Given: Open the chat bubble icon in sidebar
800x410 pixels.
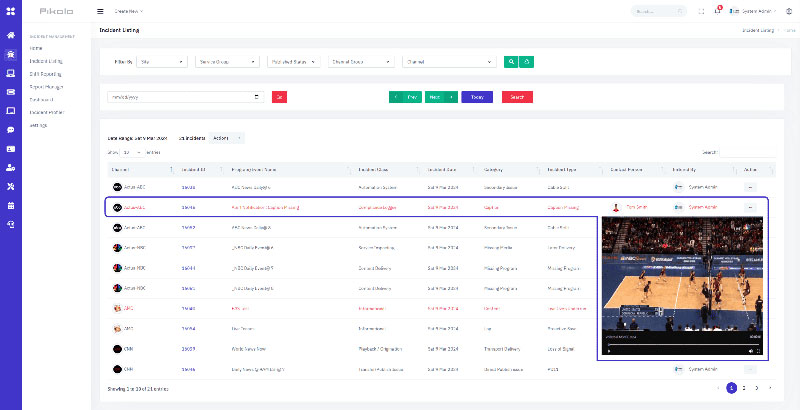Looking at the screenshot, I should [10, 129].
